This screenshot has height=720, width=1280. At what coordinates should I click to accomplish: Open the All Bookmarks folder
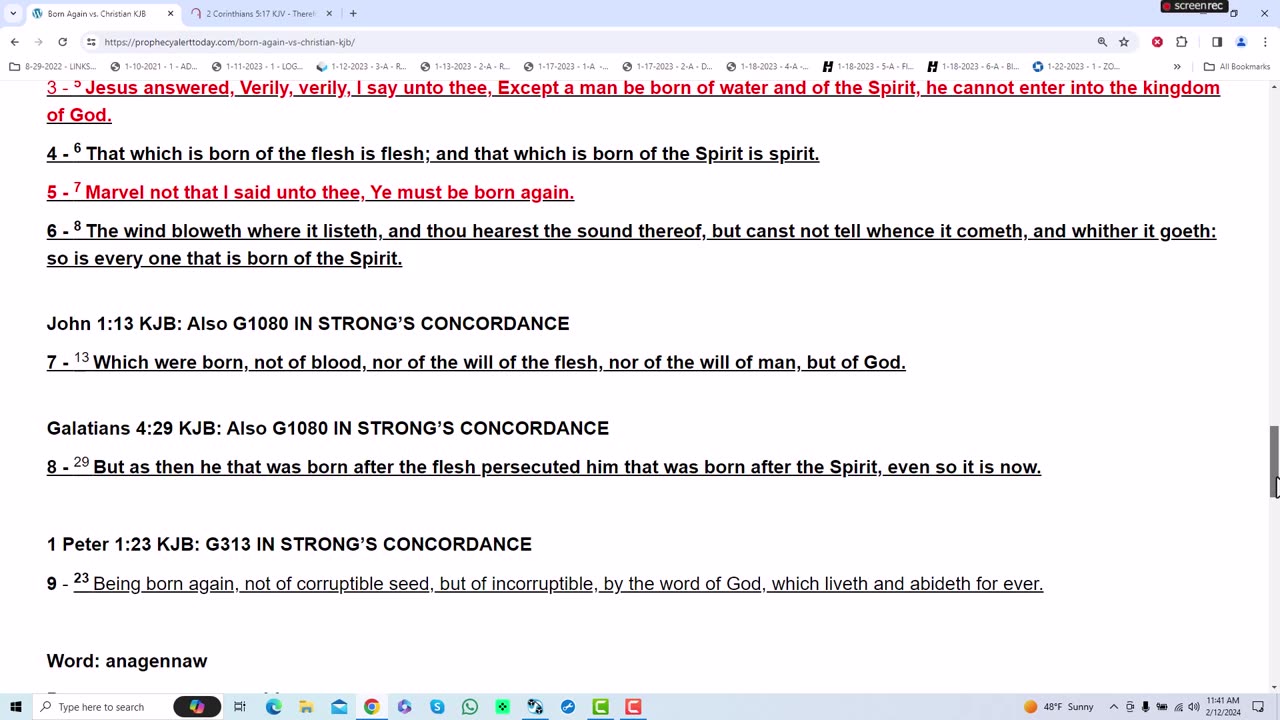point(1237,67)
